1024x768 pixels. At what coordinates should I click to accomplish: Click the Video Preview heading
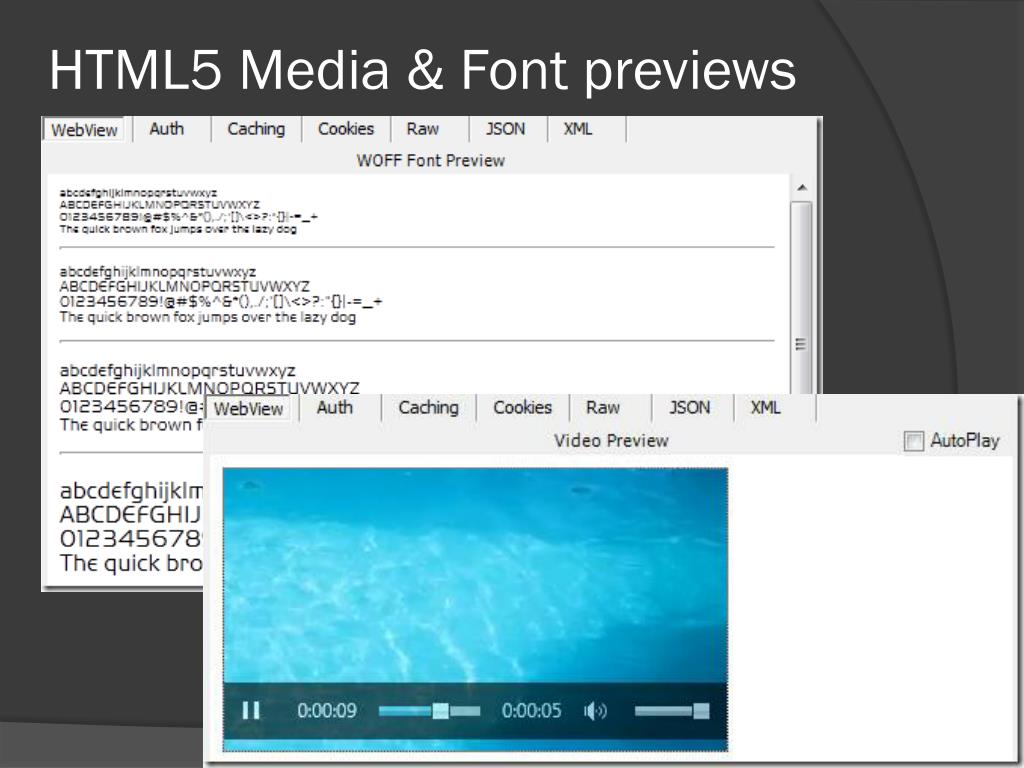(x=611, y=441)
